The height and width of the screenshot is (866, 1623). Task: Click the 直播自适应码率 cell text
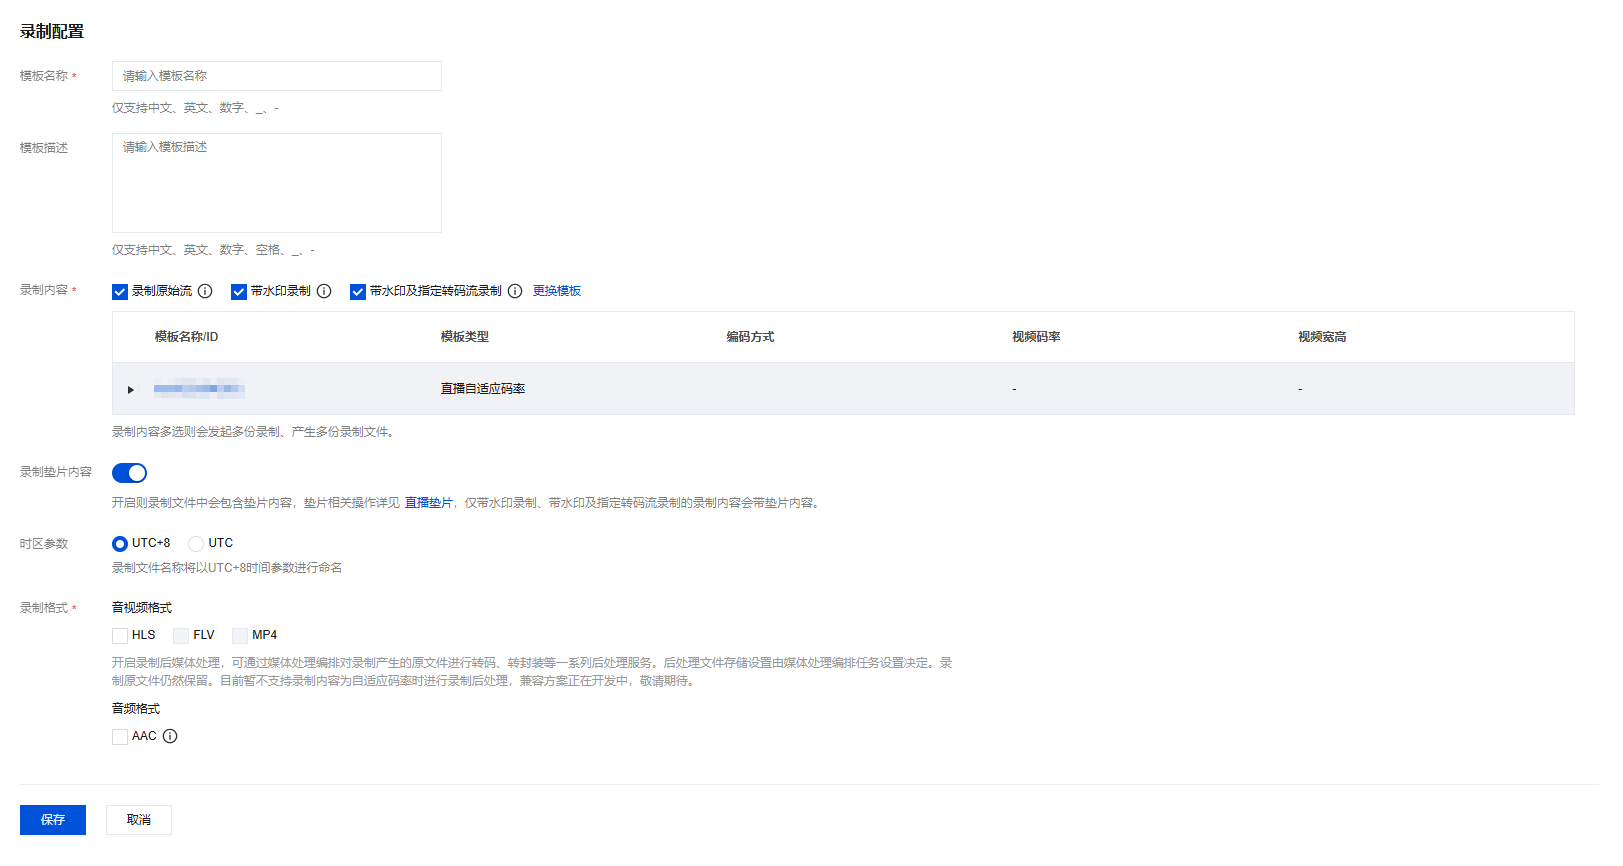point(483,389)
